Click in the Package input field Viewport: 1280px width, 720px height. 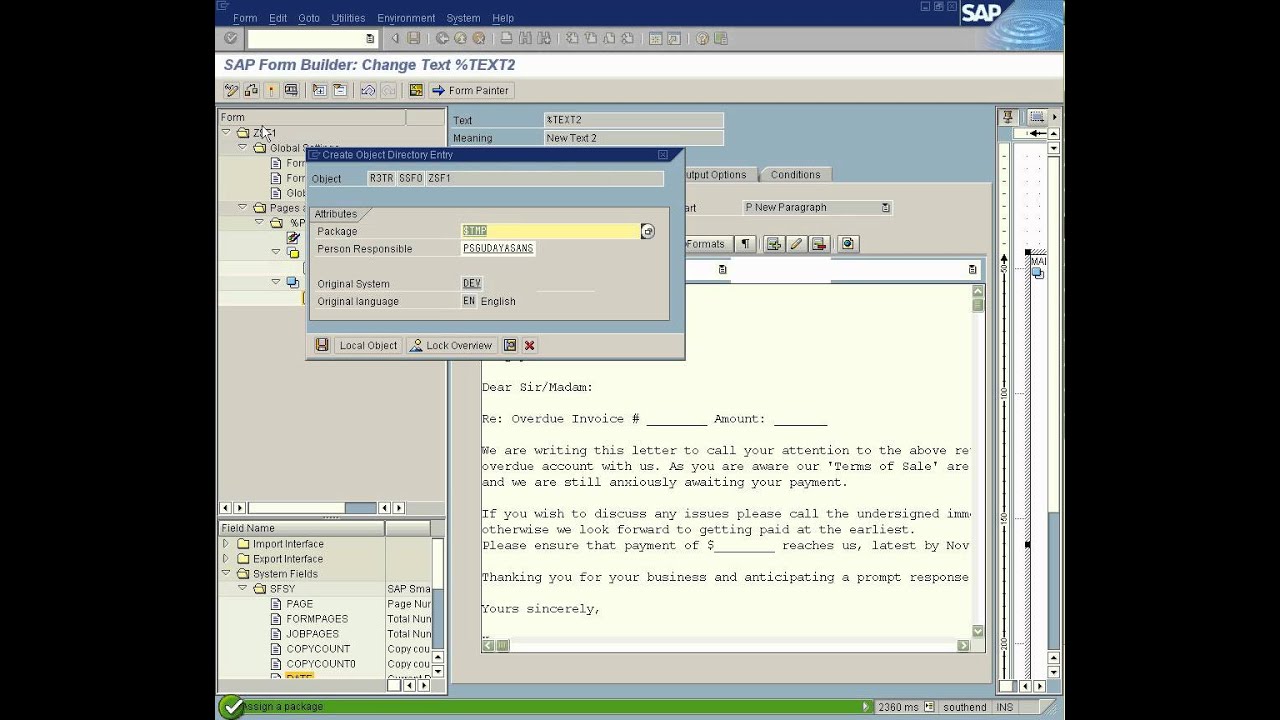click(550, 231)
